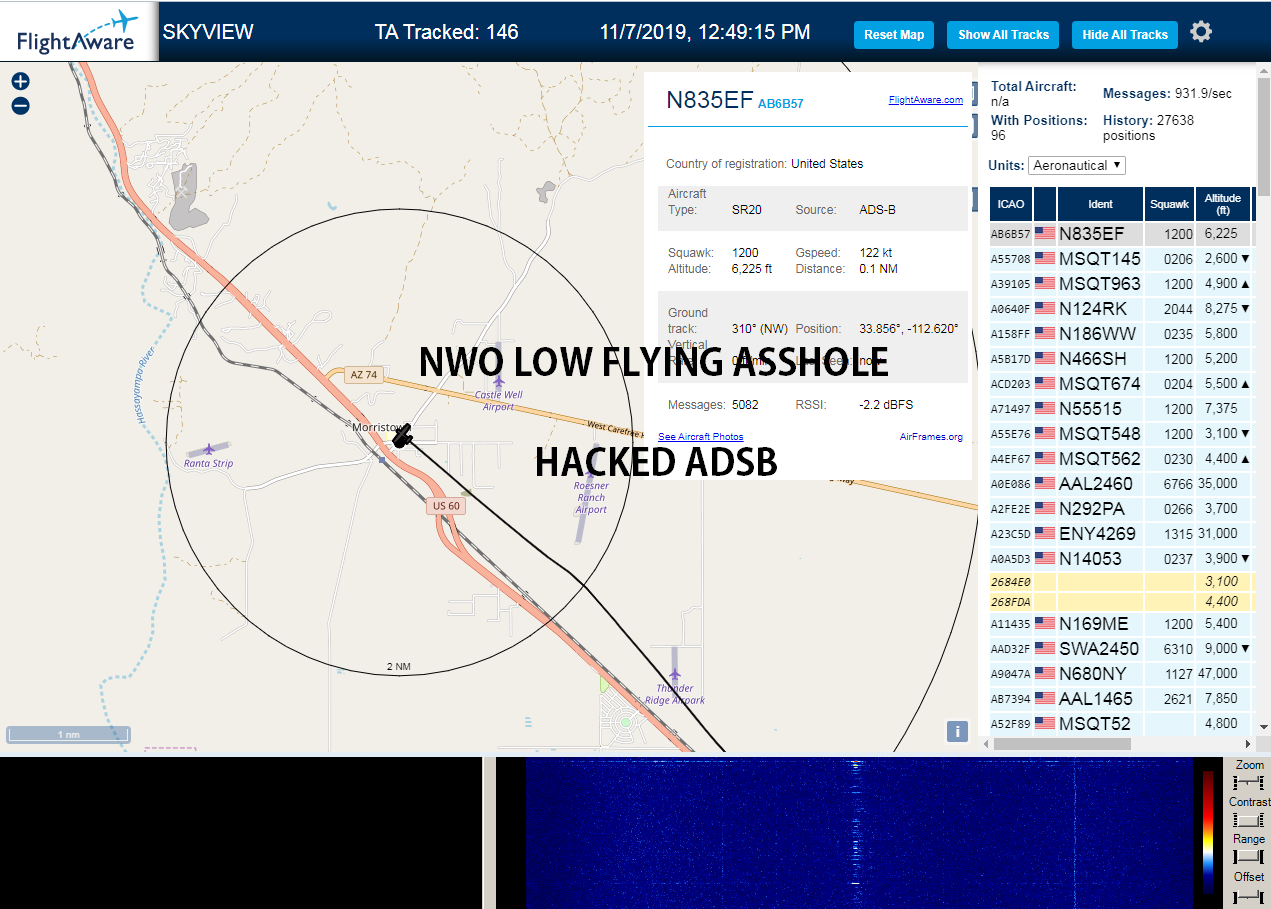Click scrollbar down arrow of aircraft panel
The height and width of the screenshot is (909, 1271).
click(1263, 727)
